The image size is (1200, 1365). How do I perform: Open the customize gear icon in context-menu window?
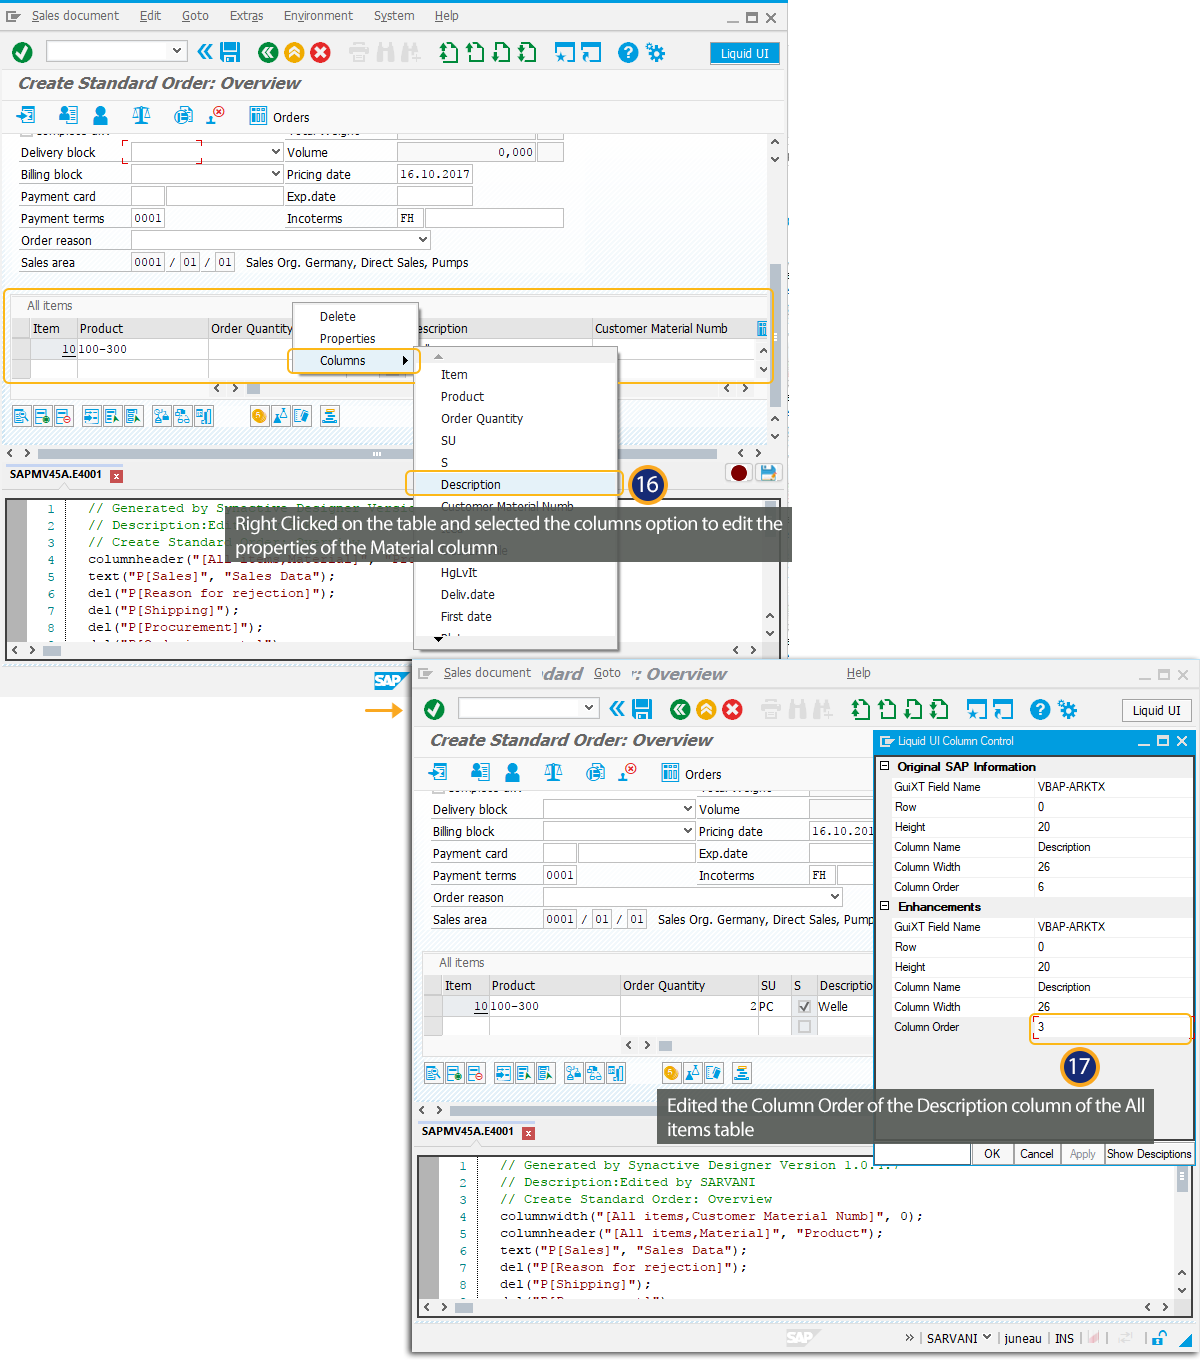coord(655,52)
